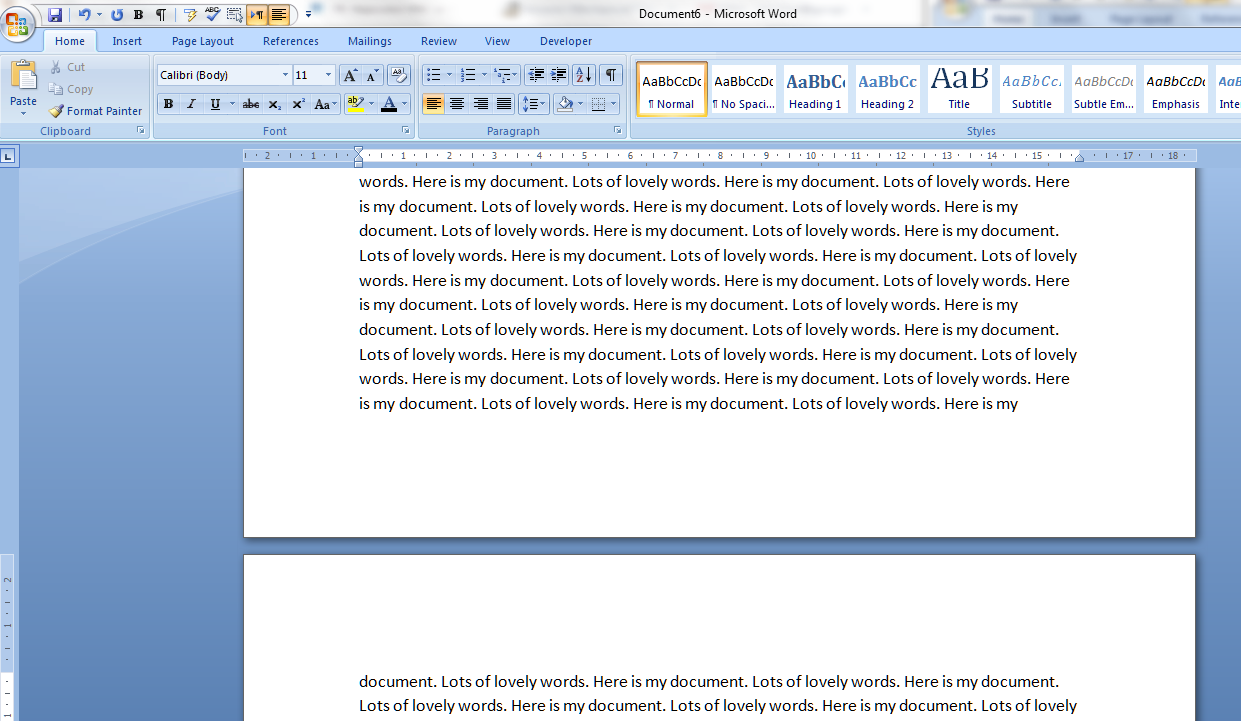Image resolution: width=1241 pixels, height=721 pixels.
Task: Click the Paste button
Action: point(23,88)
